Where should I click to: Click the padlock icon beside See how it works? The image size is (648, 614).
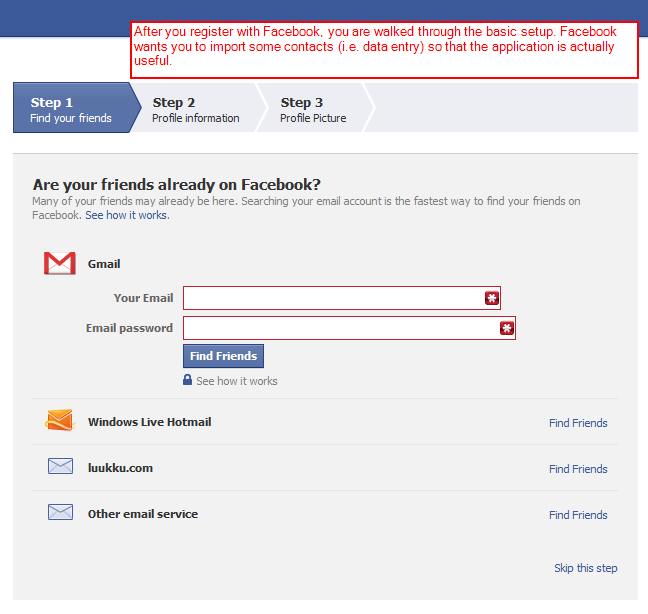[188, 380]
